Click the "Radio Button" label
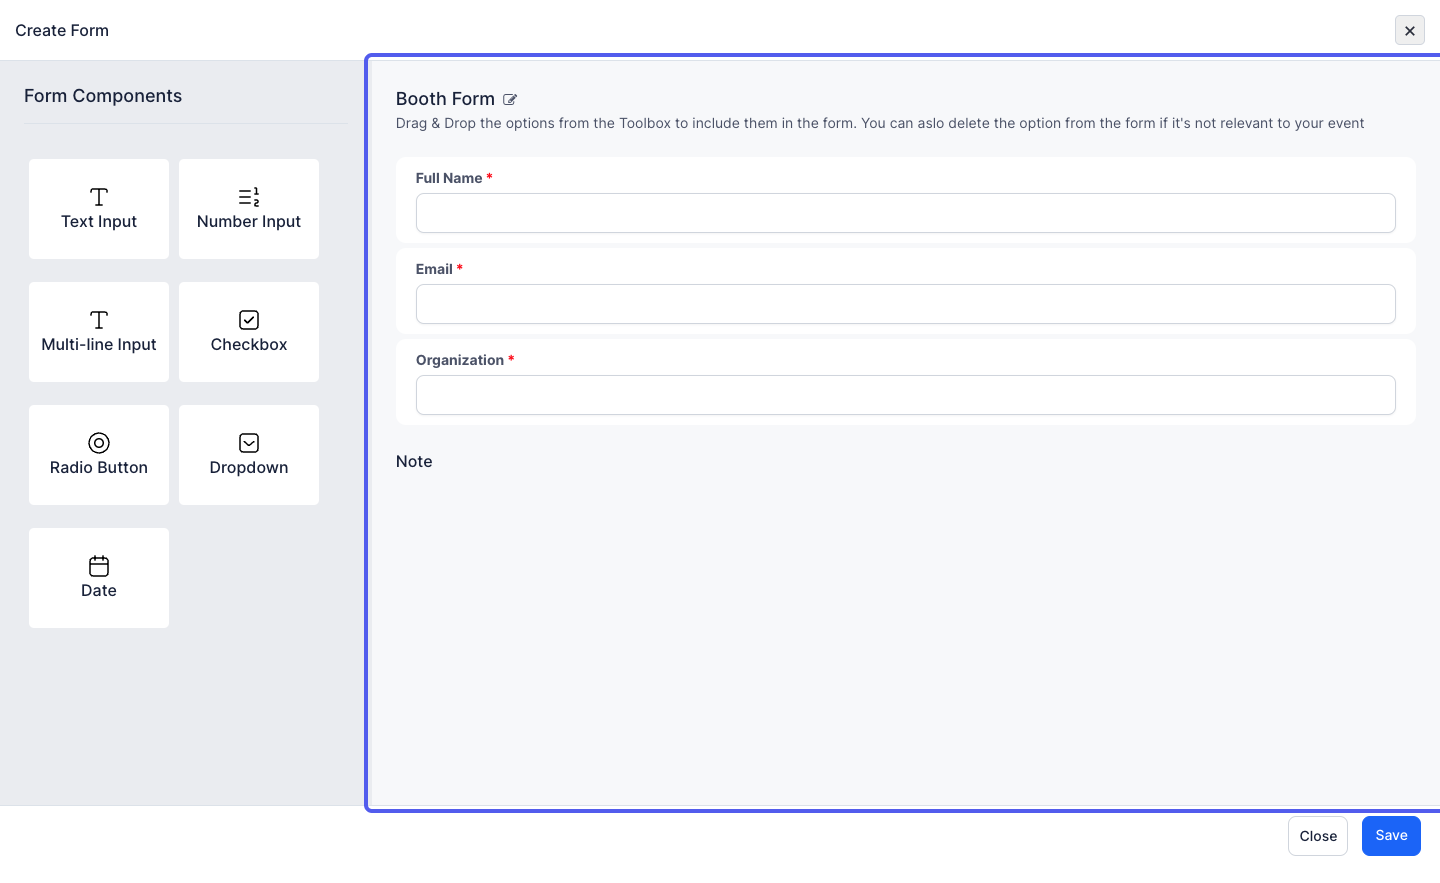Viewport: 1440px width, 883px height. [x=99, y=468]
